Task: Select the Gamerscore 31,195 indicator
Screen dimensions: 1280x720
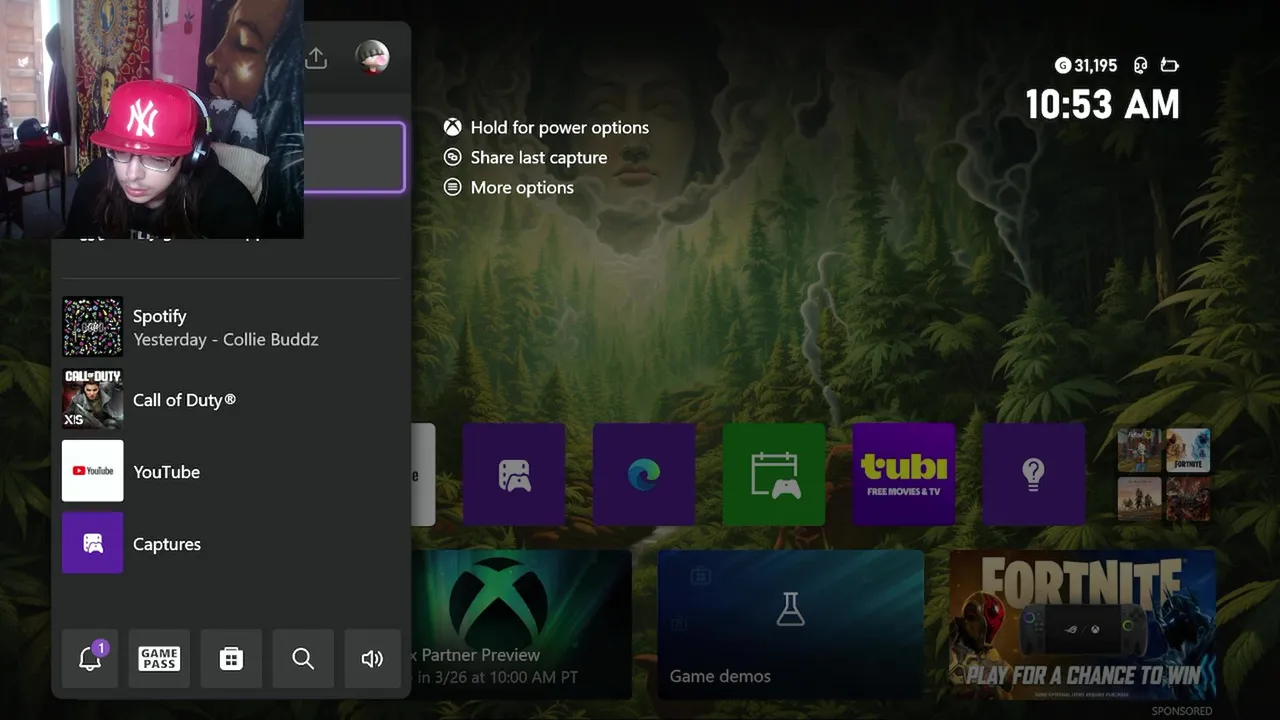Action: coord(1086,66)
